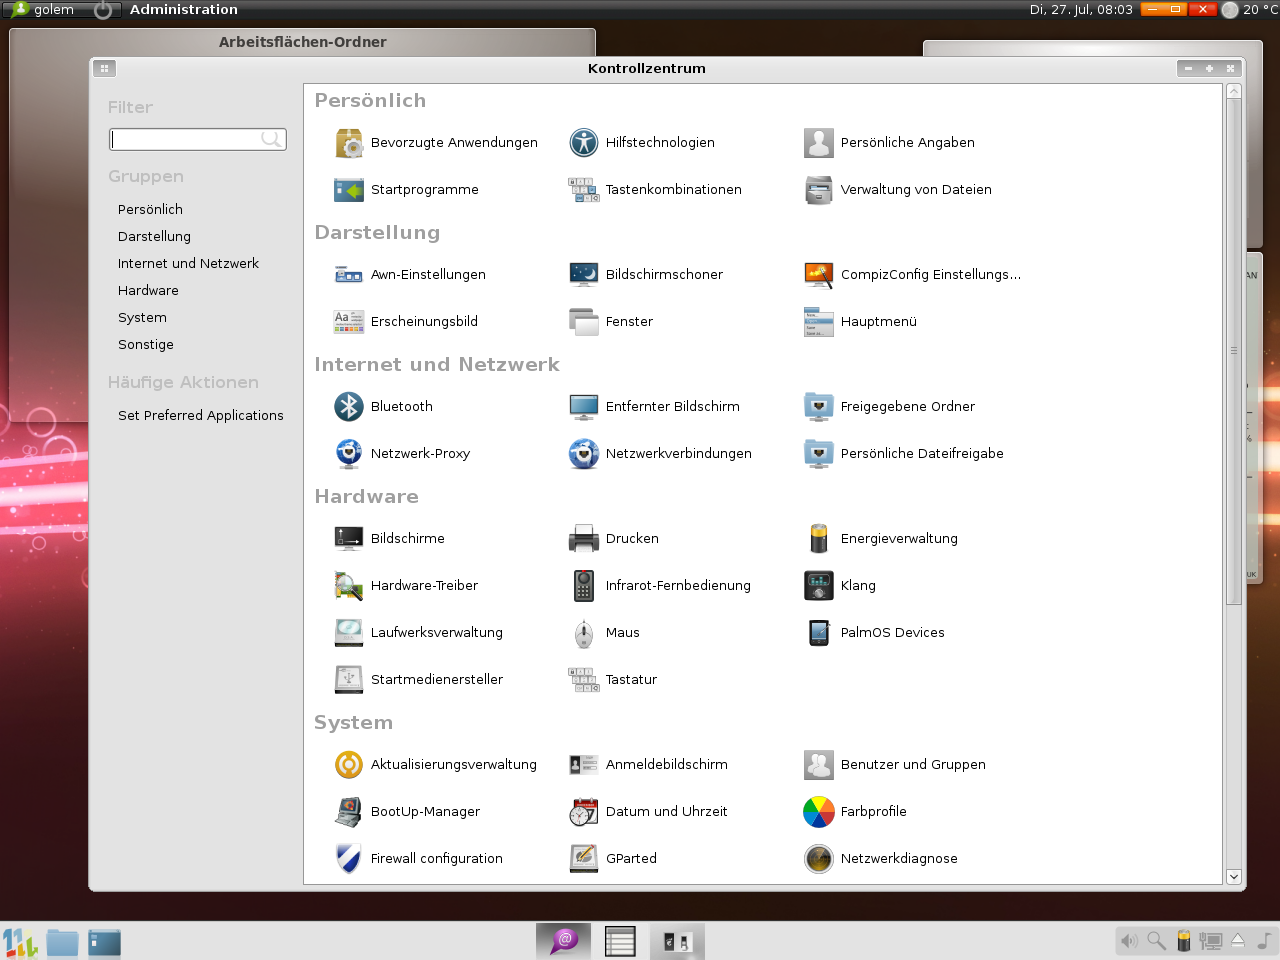The width and height of the screenshot is (1280, 960).
Task: Click the Set Preferred Applications action
Action: (x=200, y=415)
